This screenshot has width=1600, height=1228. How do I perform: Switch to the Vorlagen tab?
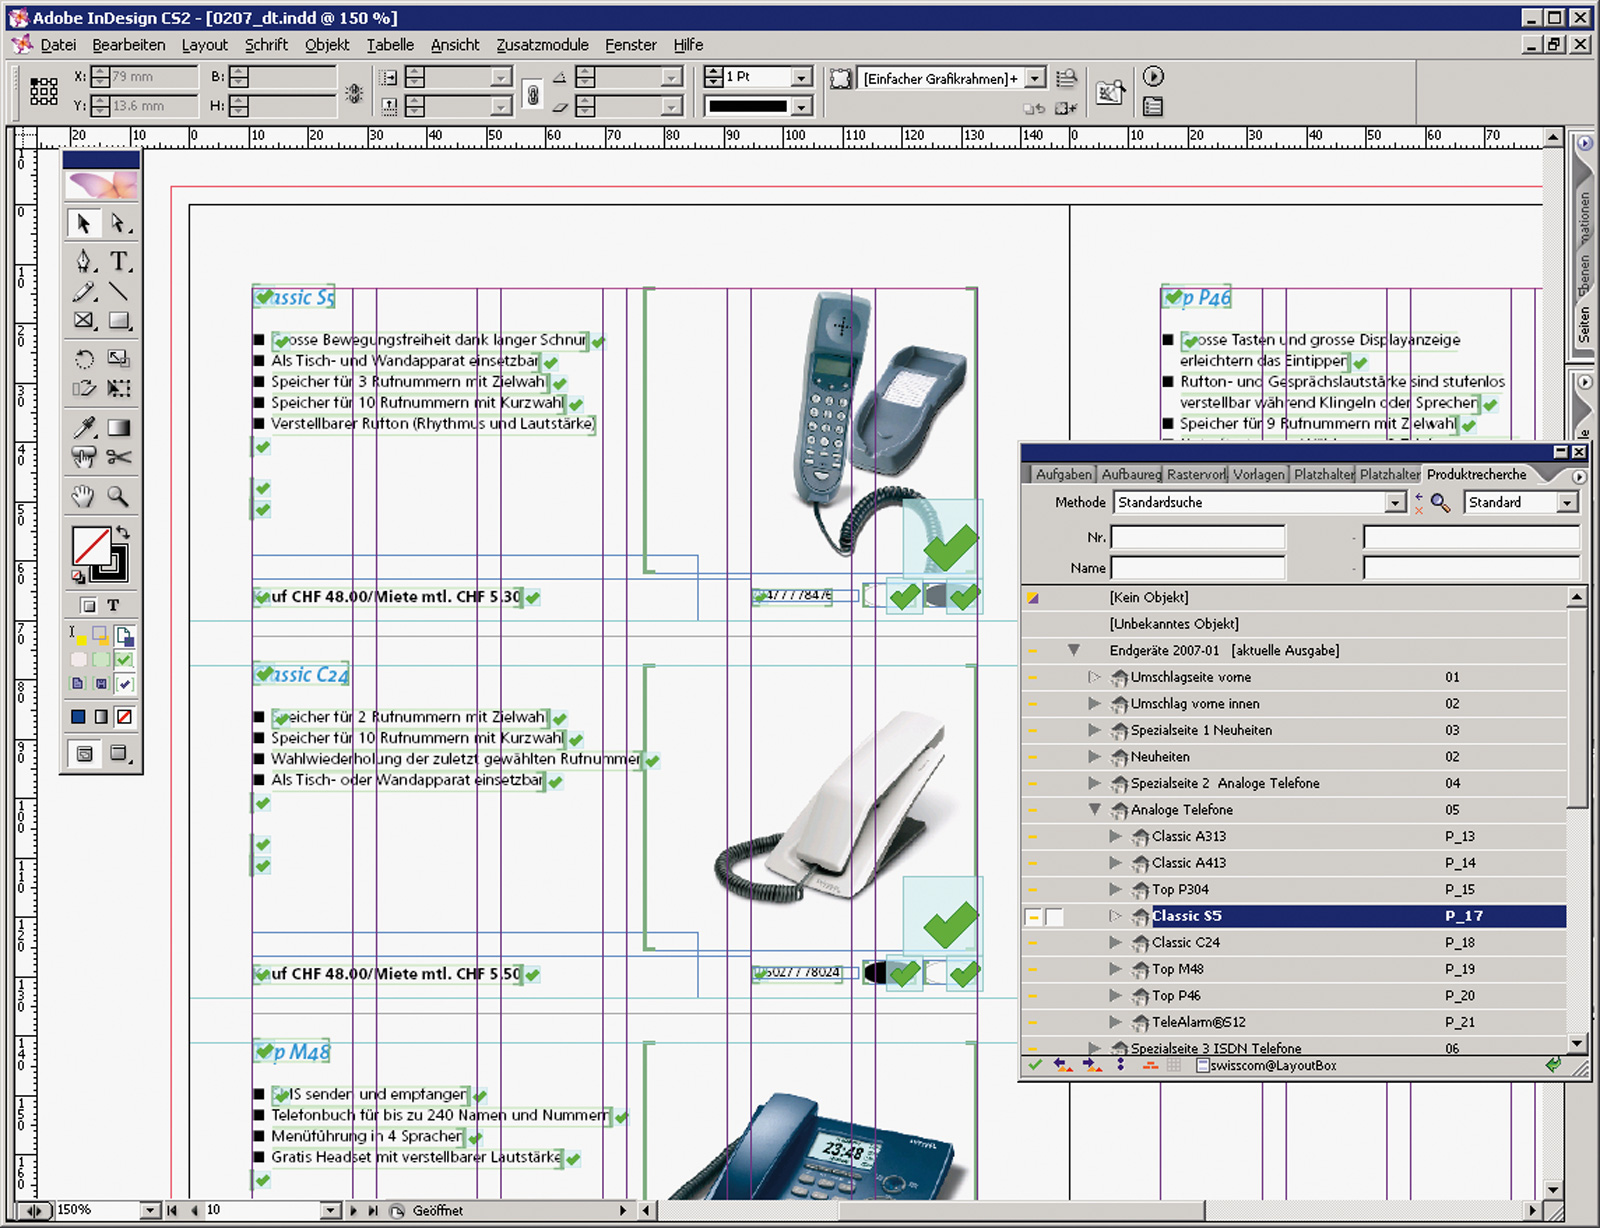[1258, 474]
